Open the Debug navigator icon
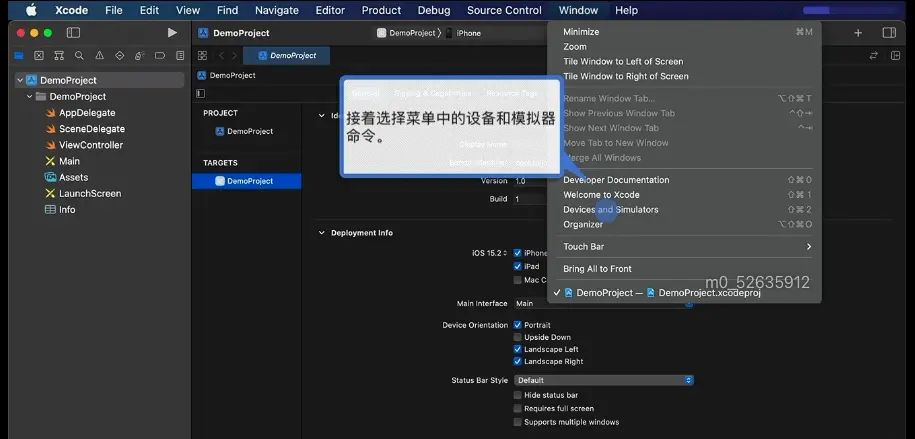 pyautogui.click(x=139, y=55)
